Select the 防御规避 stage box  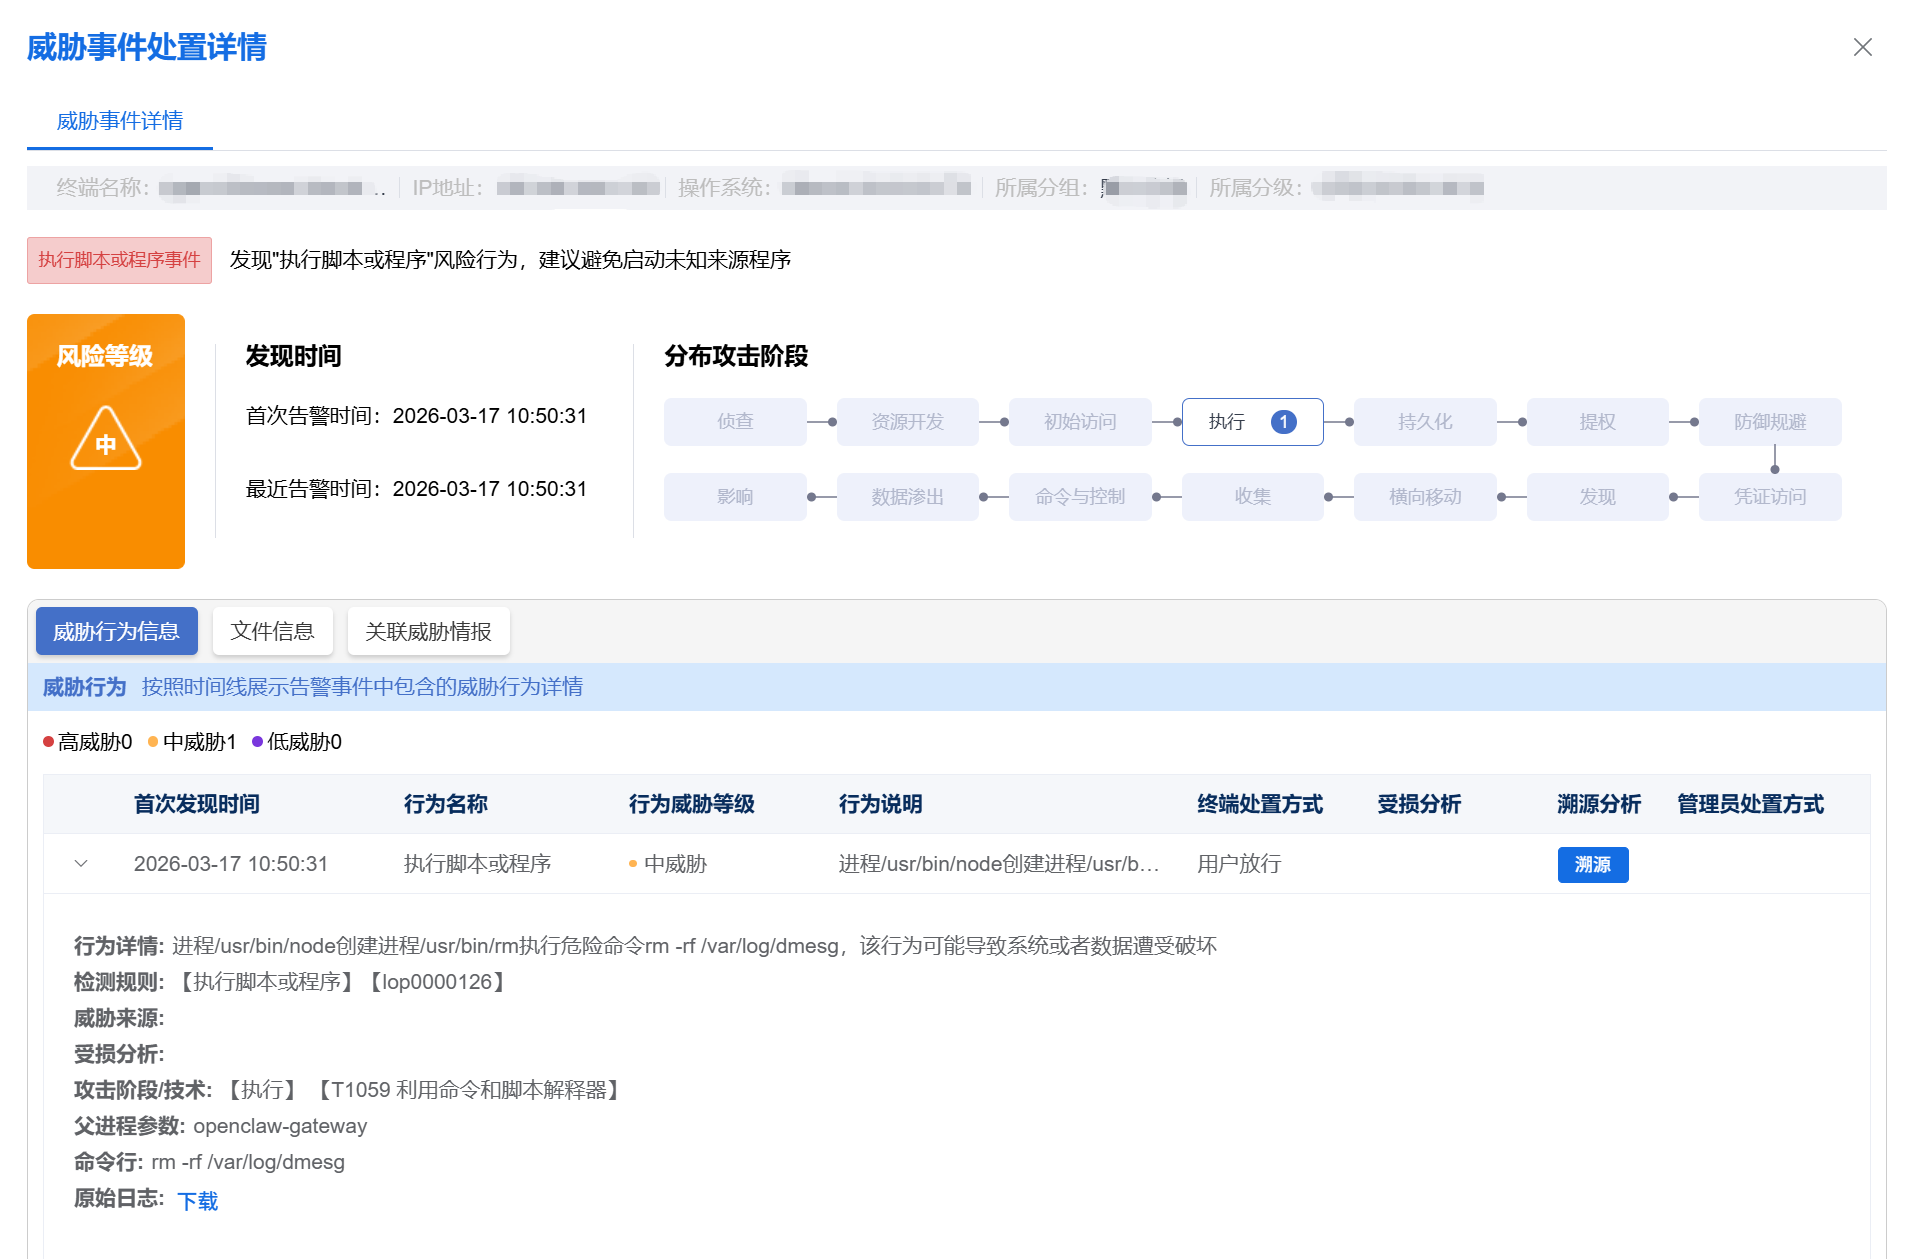1769,422
